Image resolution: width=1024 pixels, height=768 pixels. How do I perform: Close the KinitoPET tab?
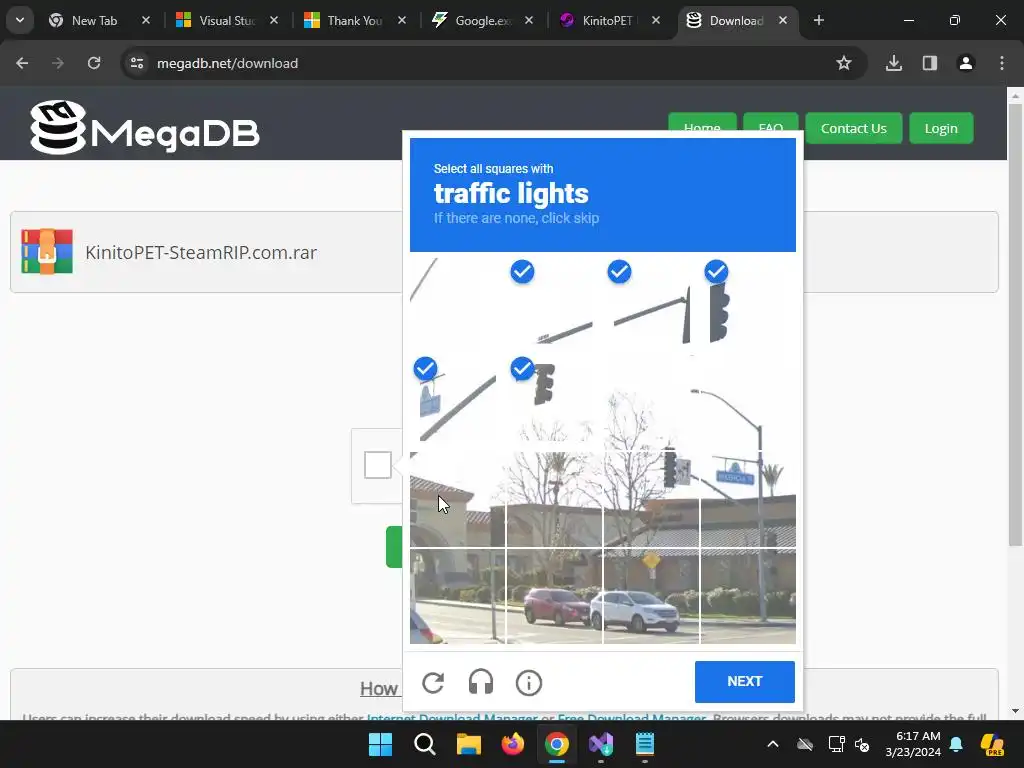click(x=656, y=20)
